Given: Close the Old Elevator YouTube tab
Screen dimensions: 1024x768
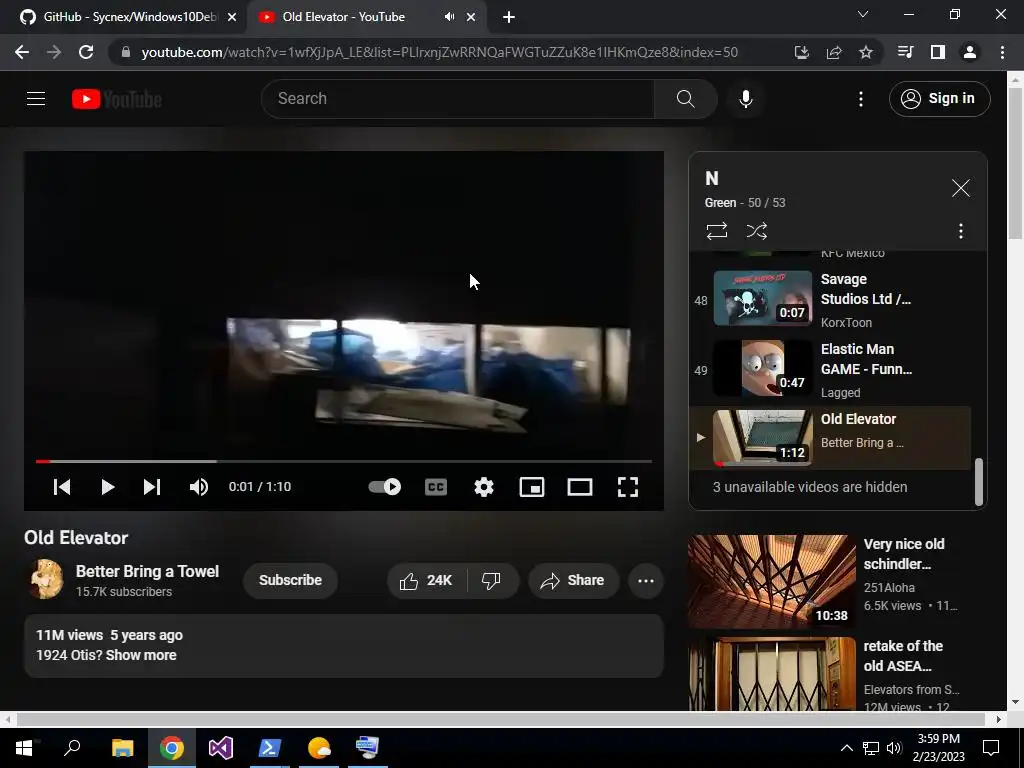Looking at the screenshot, I should point(471,18).
